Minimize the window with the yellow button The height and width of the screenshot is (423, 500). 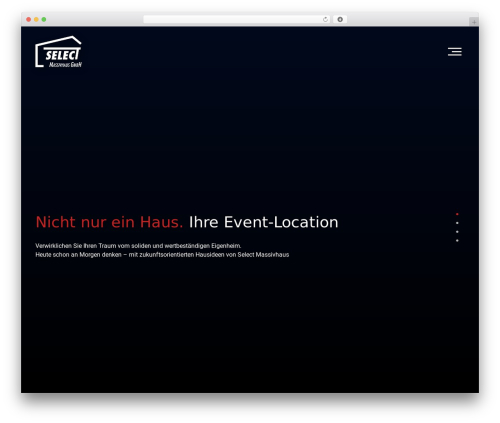[x=36, y=19]
